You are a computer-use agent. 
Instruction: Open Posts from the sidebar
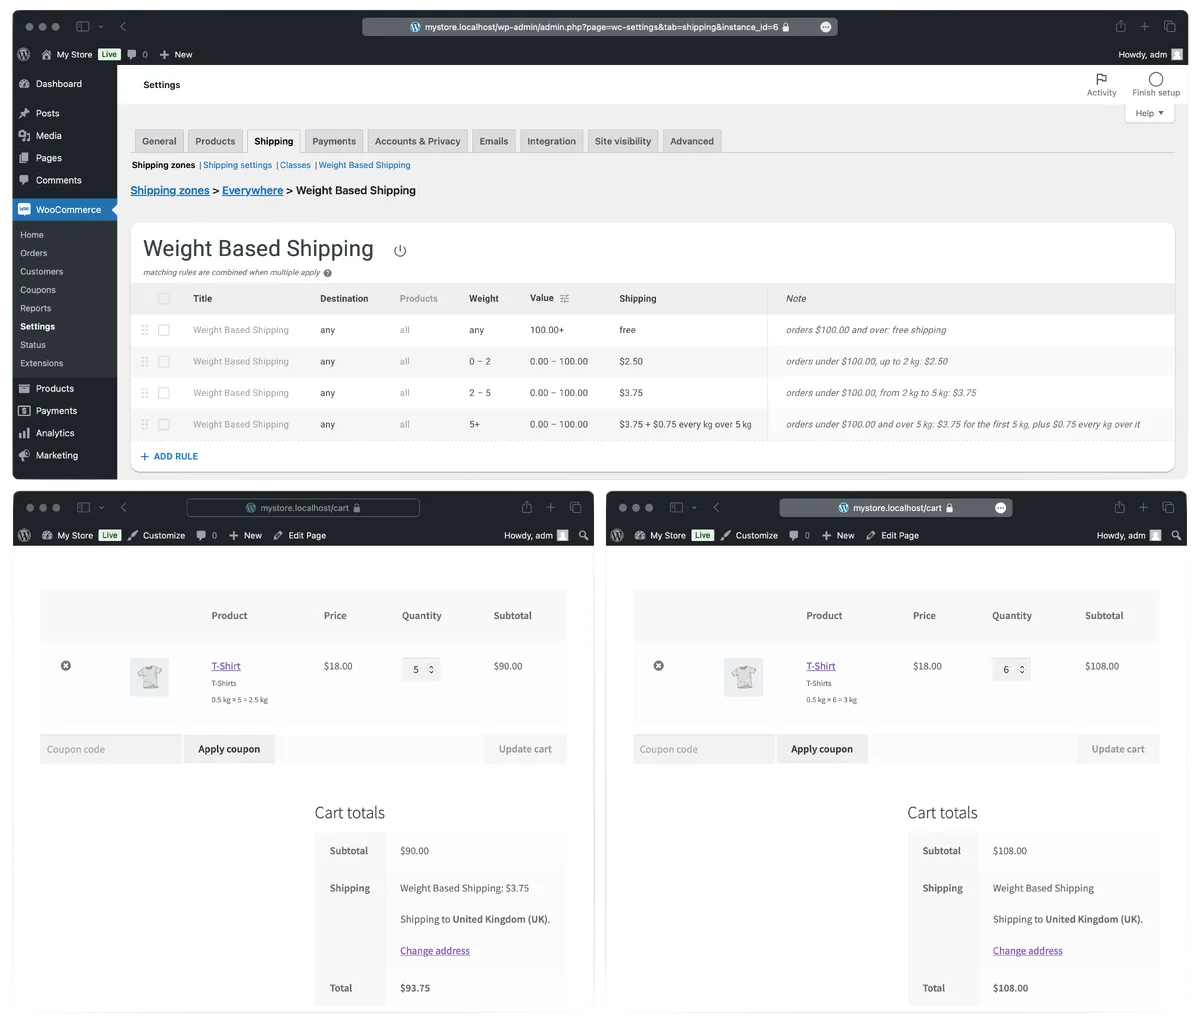pos(47,113)
